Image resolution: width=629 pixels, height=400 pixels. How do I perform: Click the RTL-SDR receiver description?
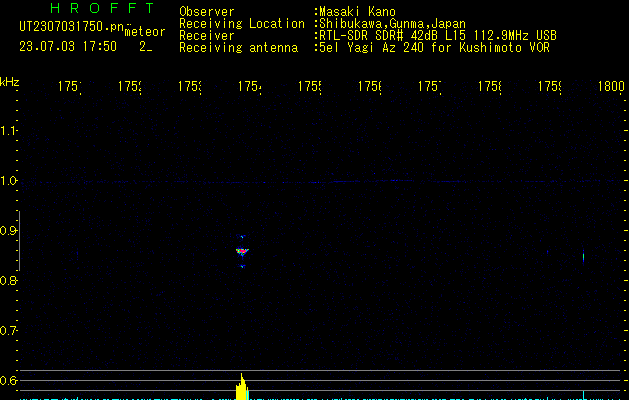[x=437, y=35]
